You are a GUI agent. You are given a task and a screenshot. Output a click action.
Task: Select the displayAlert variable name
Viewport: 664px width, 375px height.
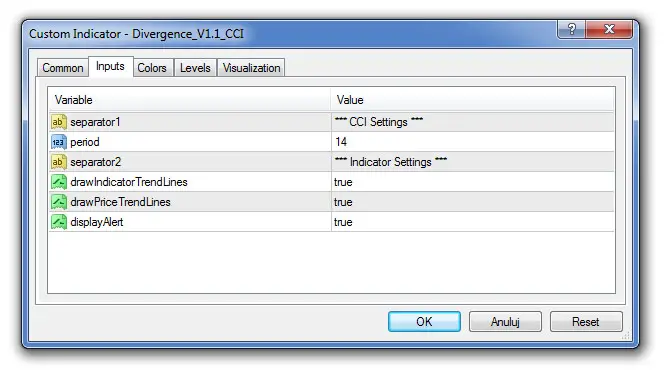pyautogui.click(x=97, y=222)
